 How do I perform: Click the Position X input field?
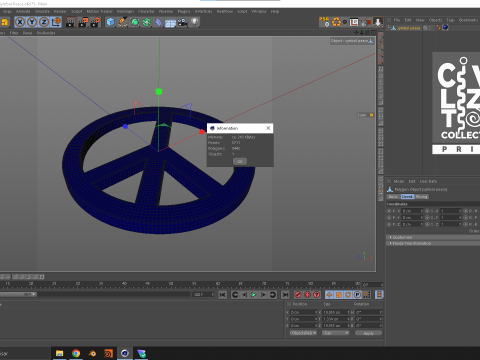click(303, 312)
